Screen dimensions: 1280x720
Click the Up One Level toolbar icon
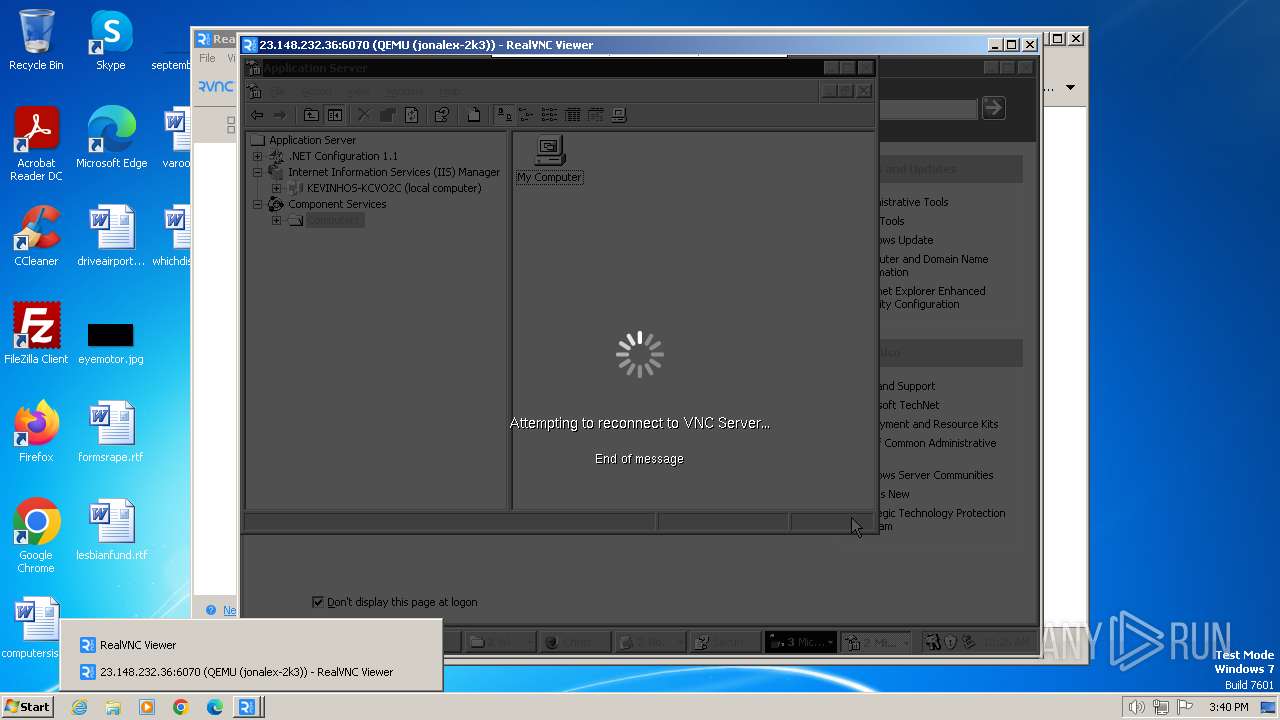click(x=311, y=115)
